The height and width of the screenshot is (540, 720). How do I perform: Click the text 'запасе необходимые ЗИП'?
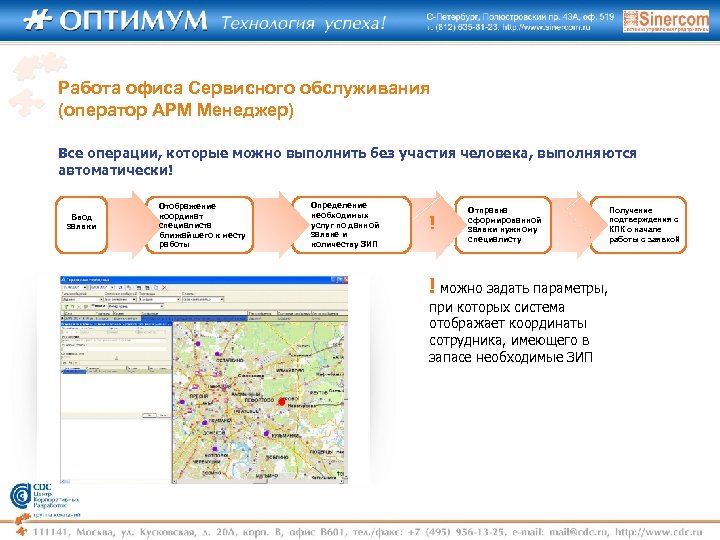click(511, 357)
